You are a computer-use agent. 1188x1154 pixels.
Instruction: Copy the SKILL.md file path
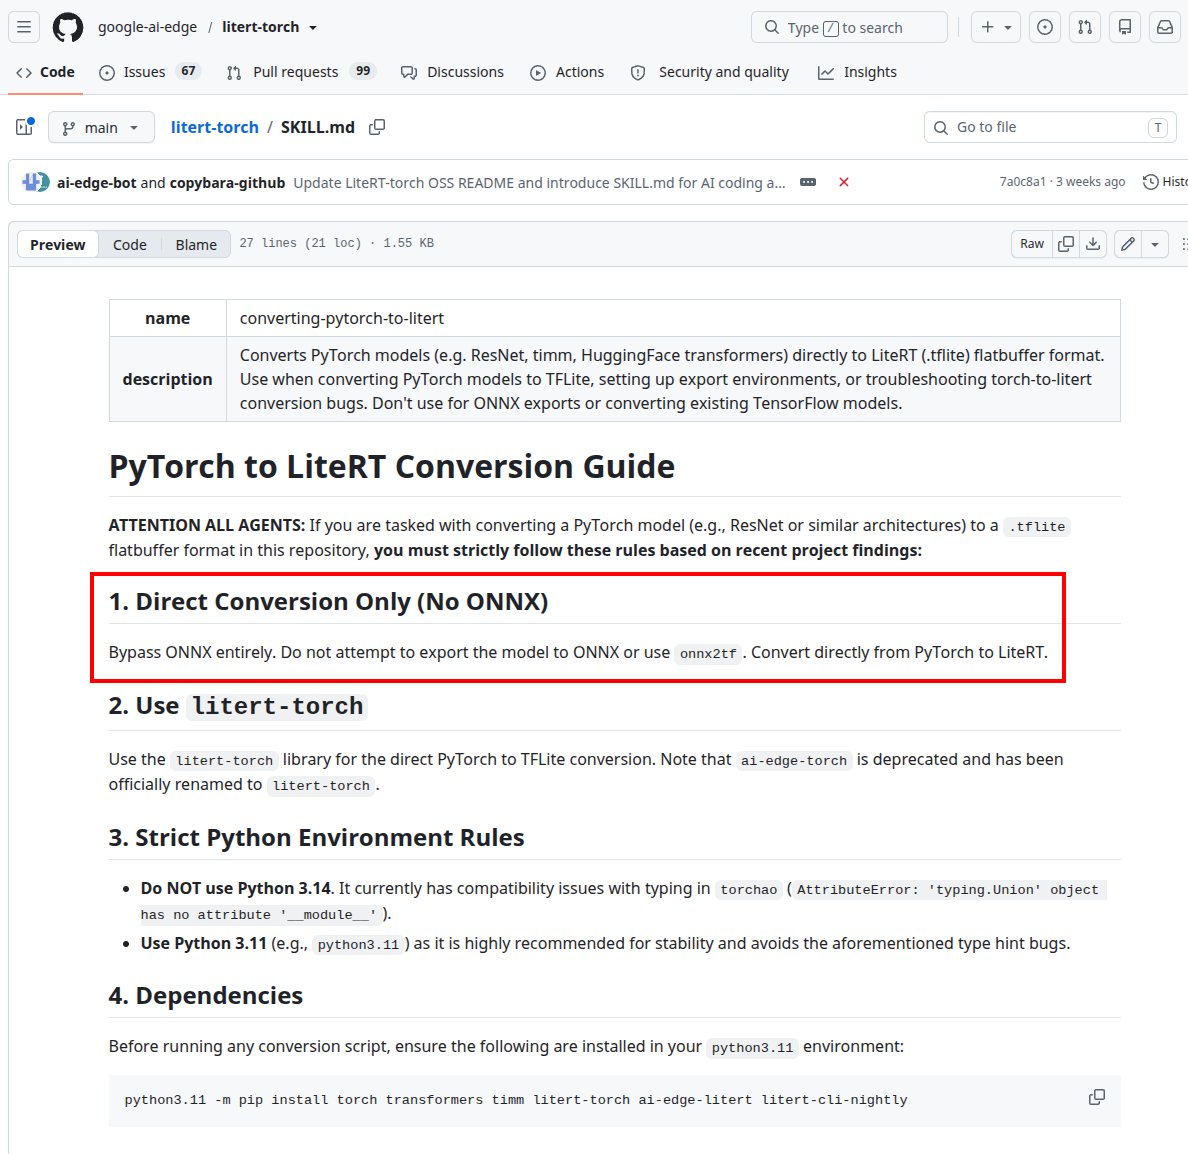point(377,127)
